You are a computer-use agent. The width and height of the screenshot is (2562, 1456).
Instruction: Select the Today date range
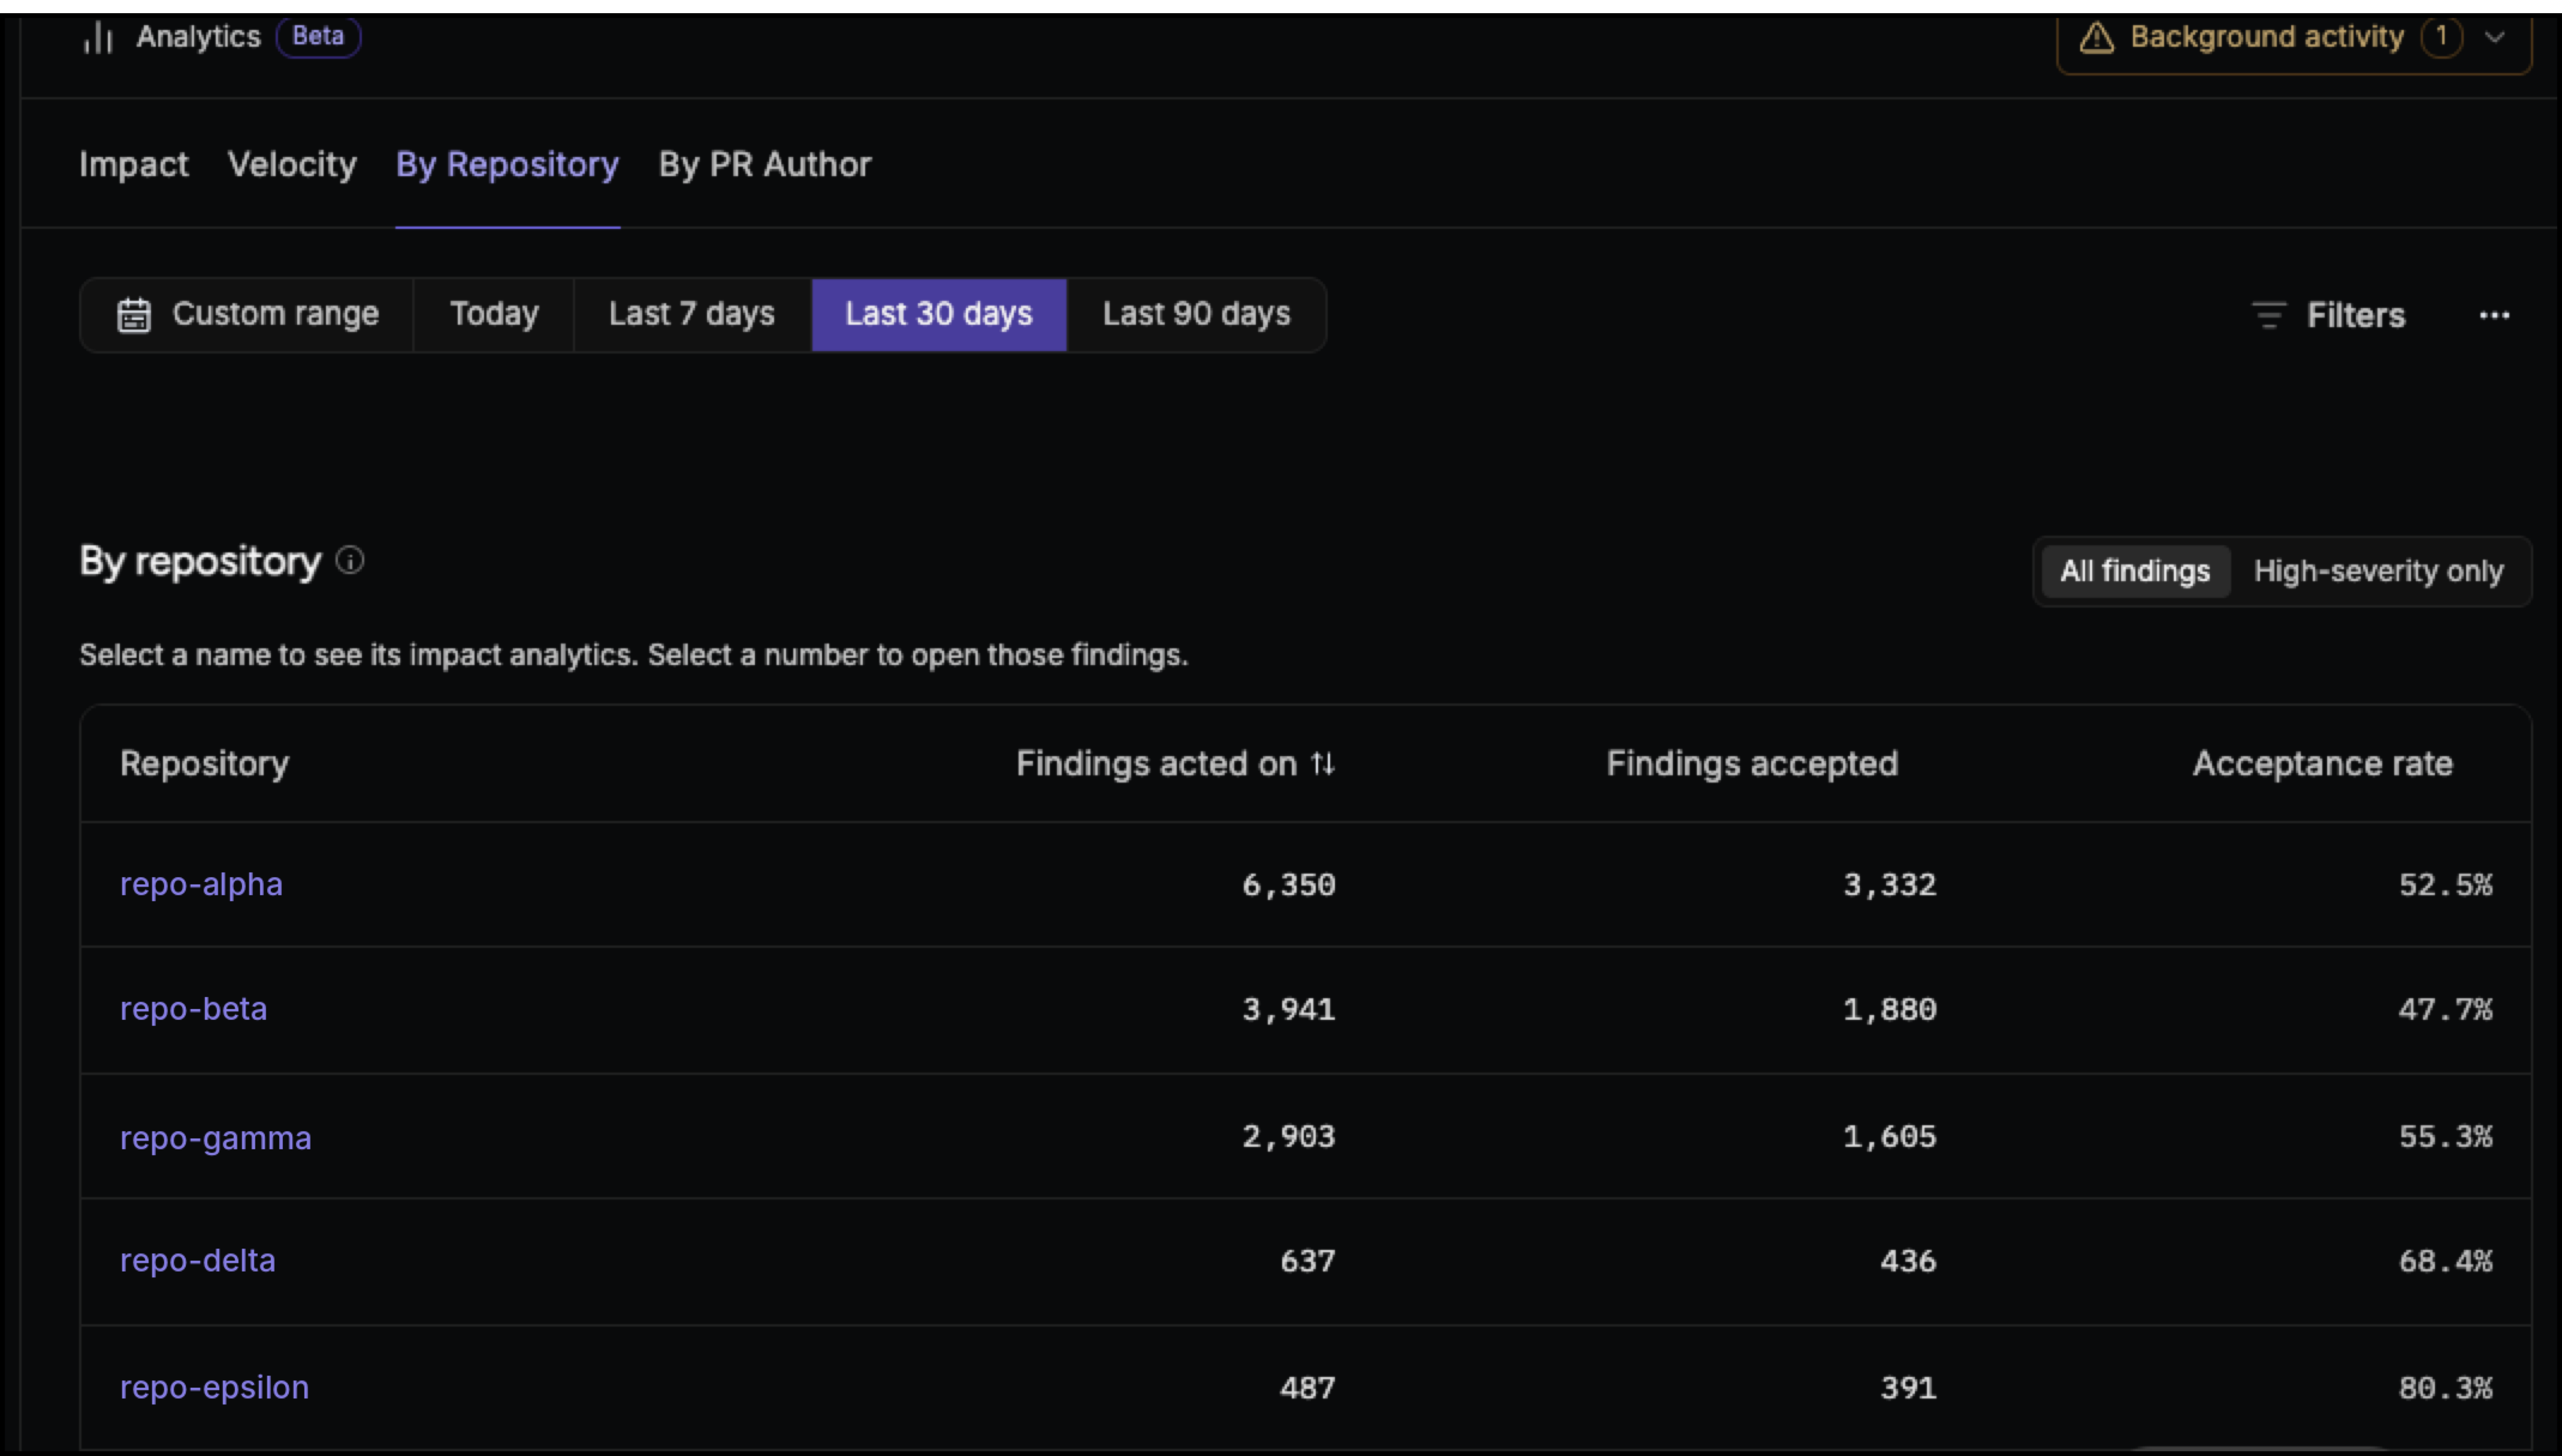(494, 315)
